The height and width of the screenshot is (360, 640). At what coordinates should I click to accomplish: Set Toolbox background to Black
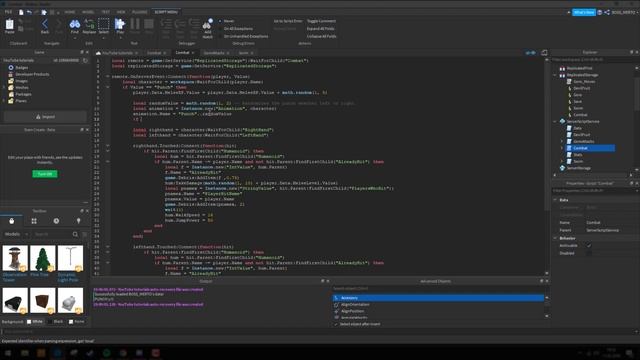pos(56,322)
